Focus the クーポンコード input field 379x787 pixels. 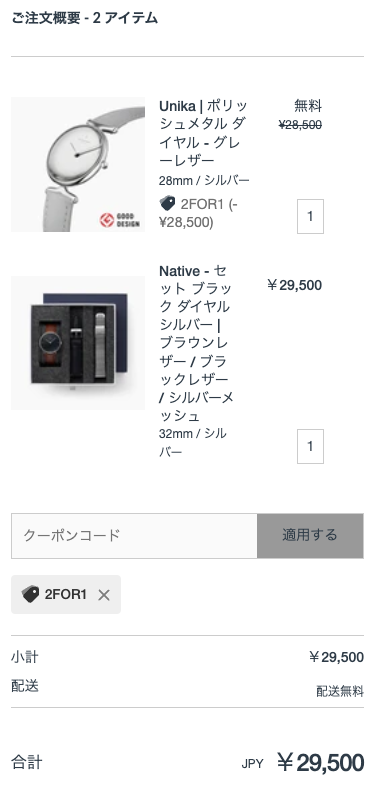click(135, 536)
